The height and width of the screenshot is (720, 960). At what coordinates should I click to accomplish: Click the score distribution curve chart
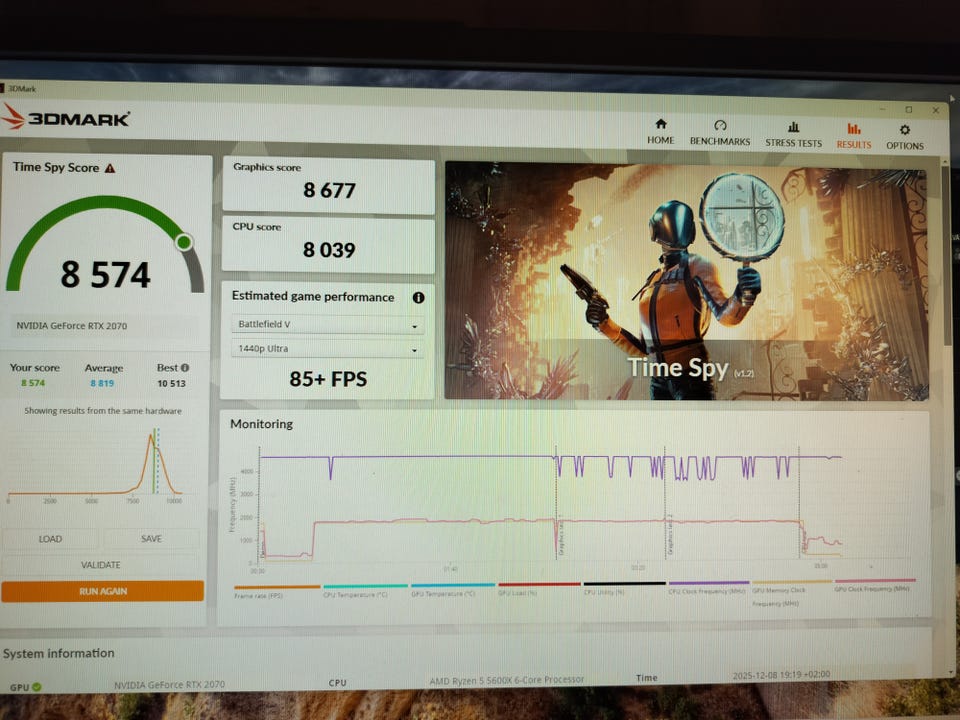tap(96, 463)
